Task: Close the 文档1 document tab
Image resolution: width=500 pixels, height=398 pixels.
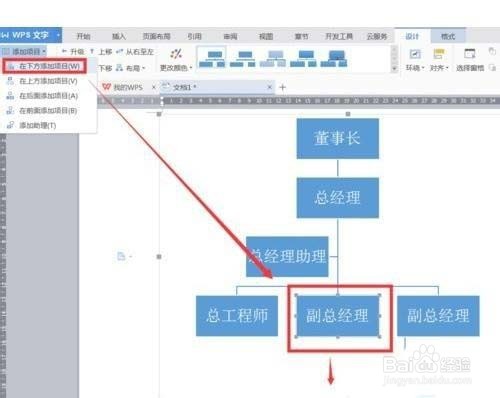Action: coord(269,87)
